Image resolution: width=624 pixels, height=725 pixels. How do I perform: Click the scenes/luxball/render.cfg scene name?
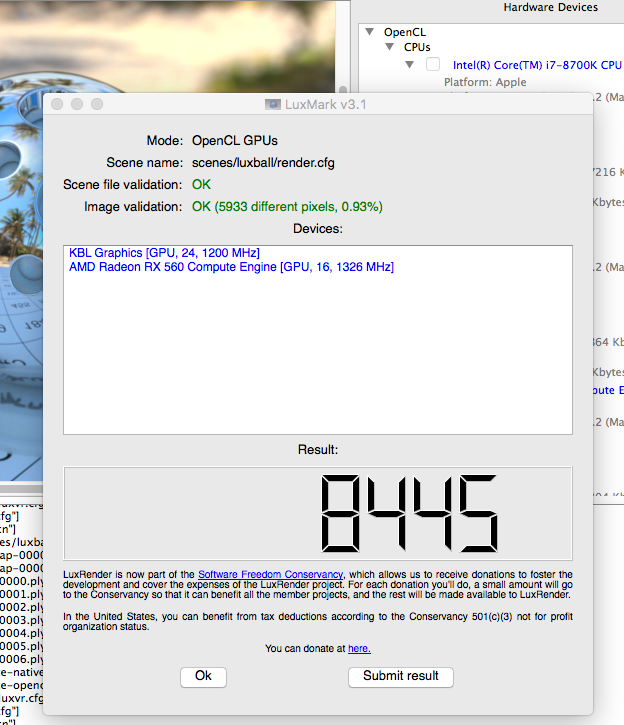pyautogui.click(x=263, y=163)
